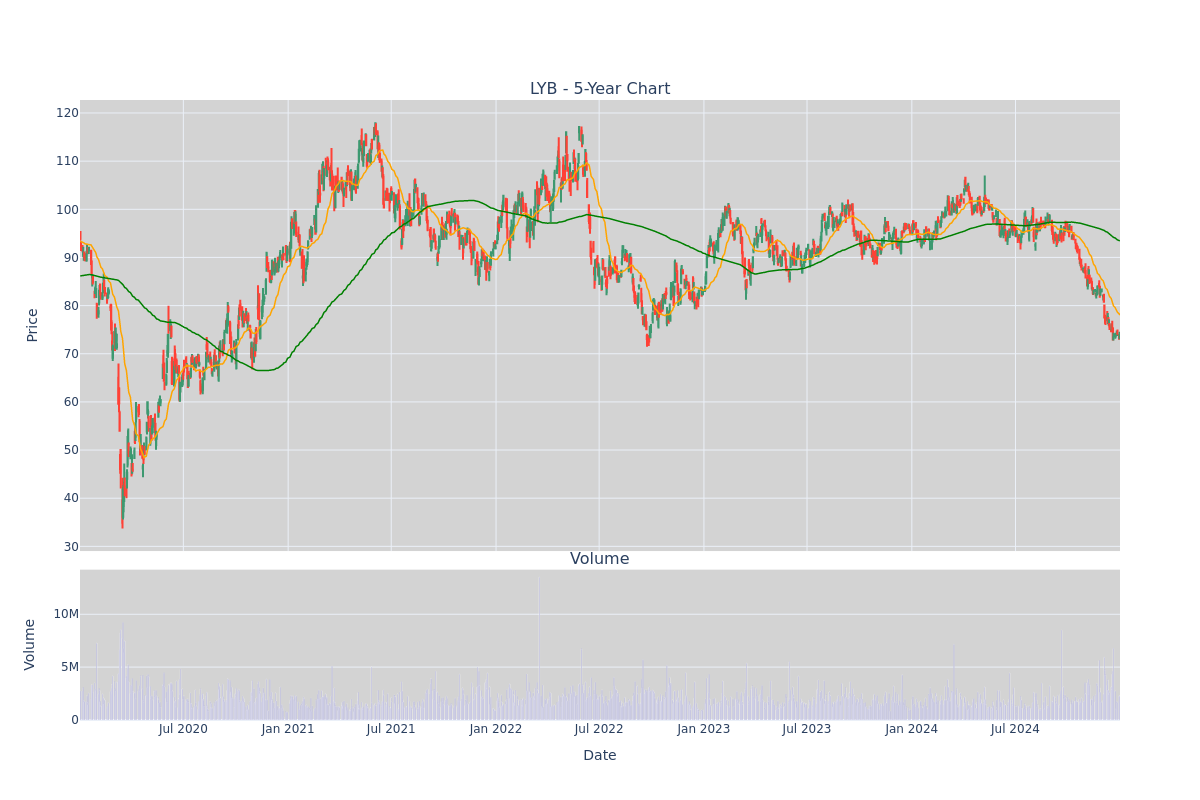This screenshot has height=800, width=1200.
Task: Click the 30 price tick label
Action: point(70,546)
